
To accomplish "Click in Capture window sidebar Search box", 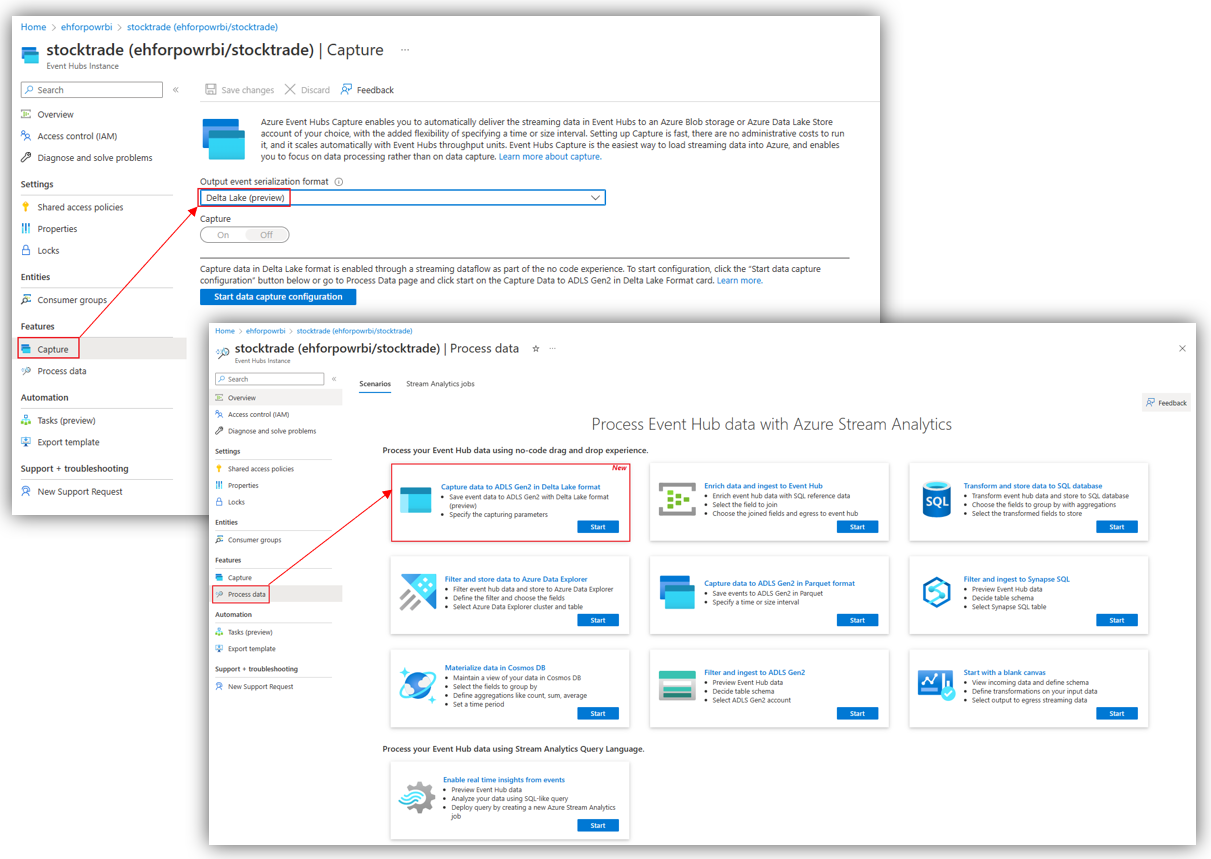I will tap(91, 90).
